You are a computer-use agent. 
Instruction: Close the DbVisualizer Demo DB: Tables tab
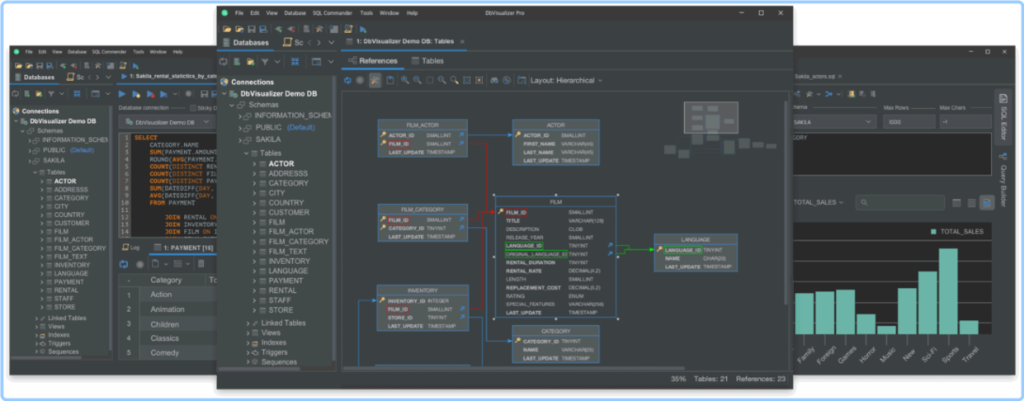(462, 42)
